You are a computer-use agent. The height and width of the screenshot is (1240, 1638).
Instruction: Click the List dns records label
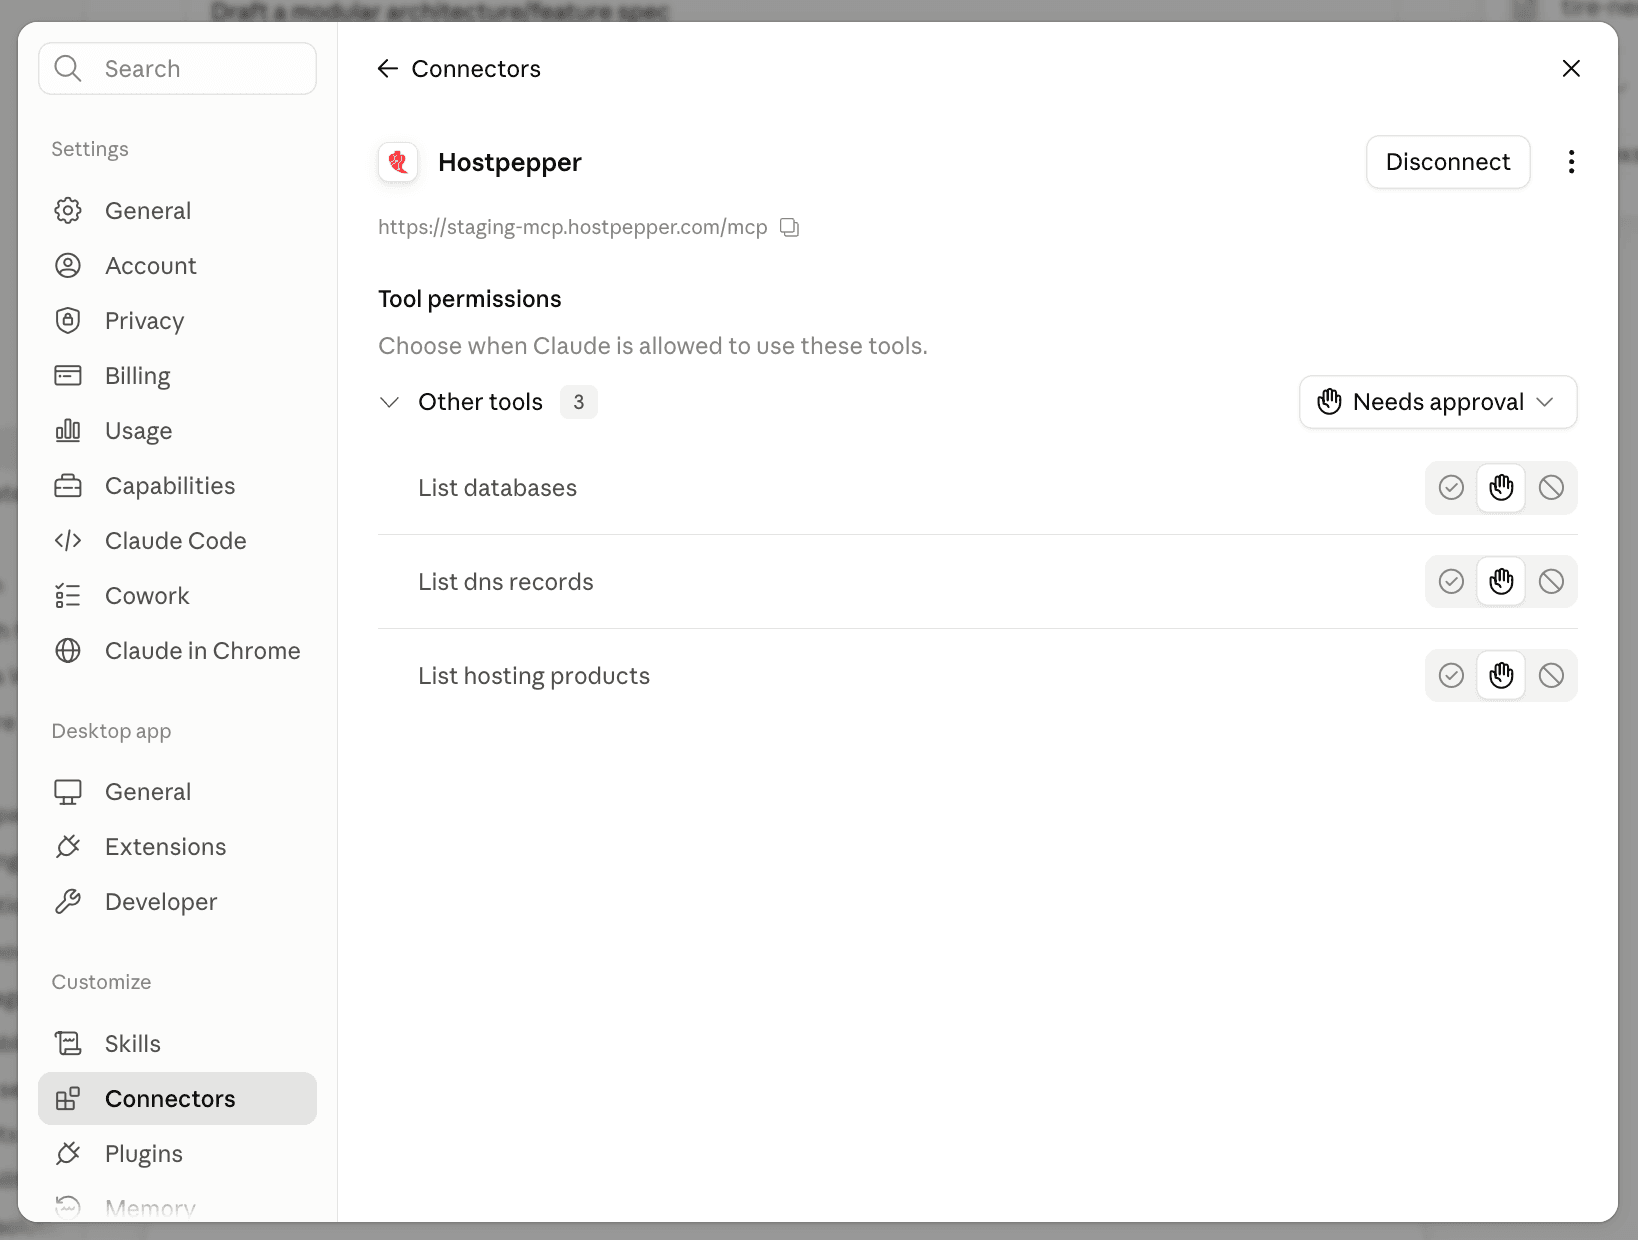click(x=505, y=582)
